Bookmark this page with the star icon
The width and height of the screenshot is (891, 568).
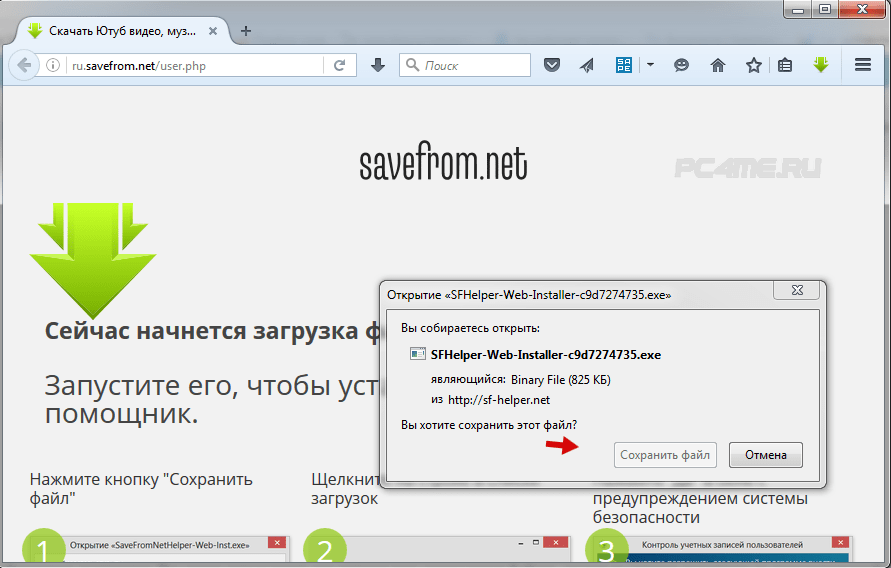click(753, 65)
